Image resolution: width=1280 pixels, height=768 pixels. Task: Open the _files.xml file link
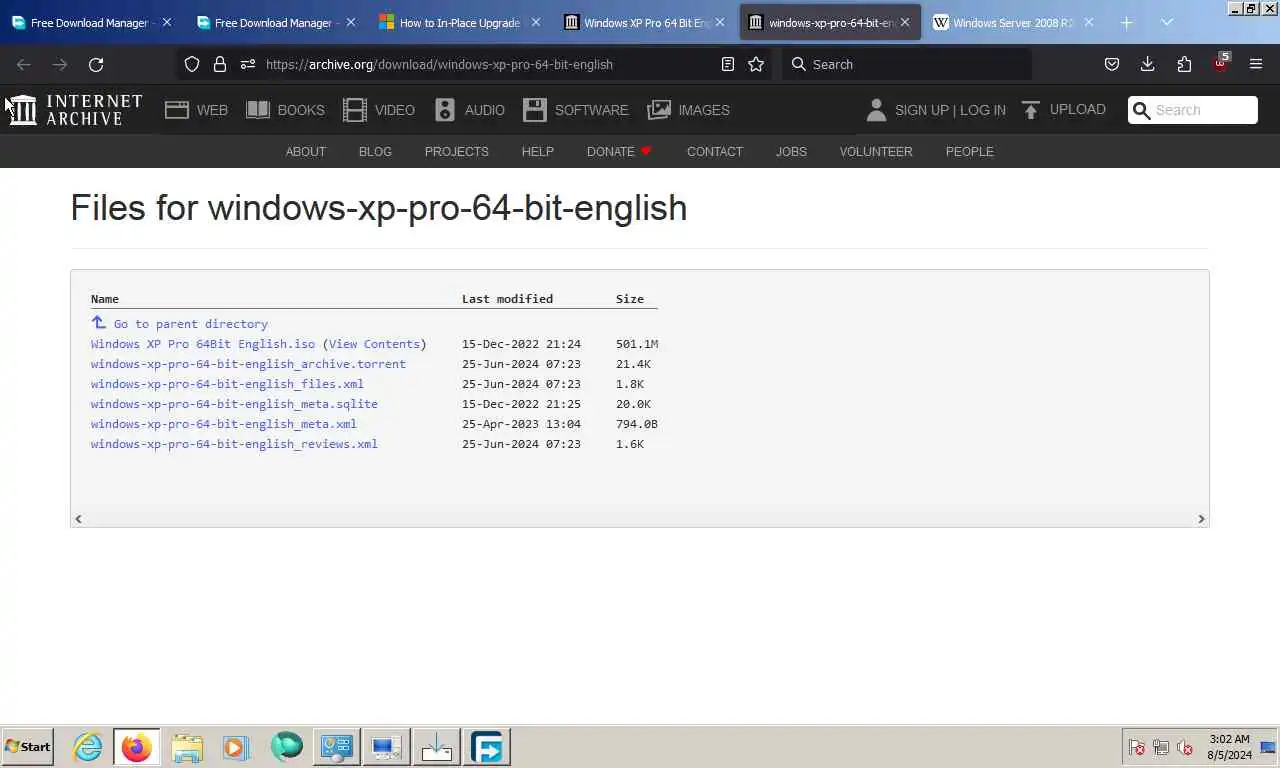point(227,384)
